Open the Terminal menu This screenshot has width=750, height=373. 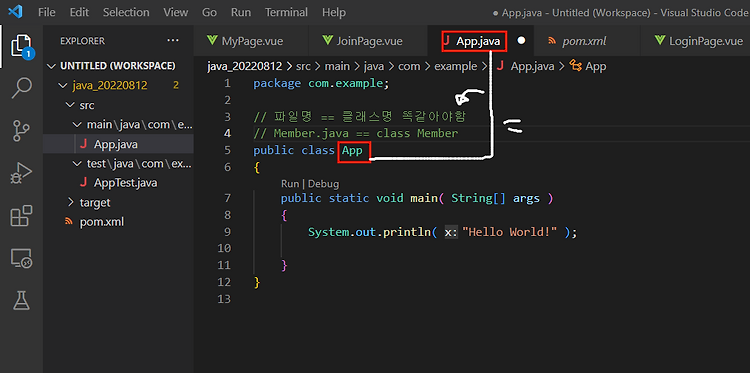pyautogui.click(x=286, y=12)
